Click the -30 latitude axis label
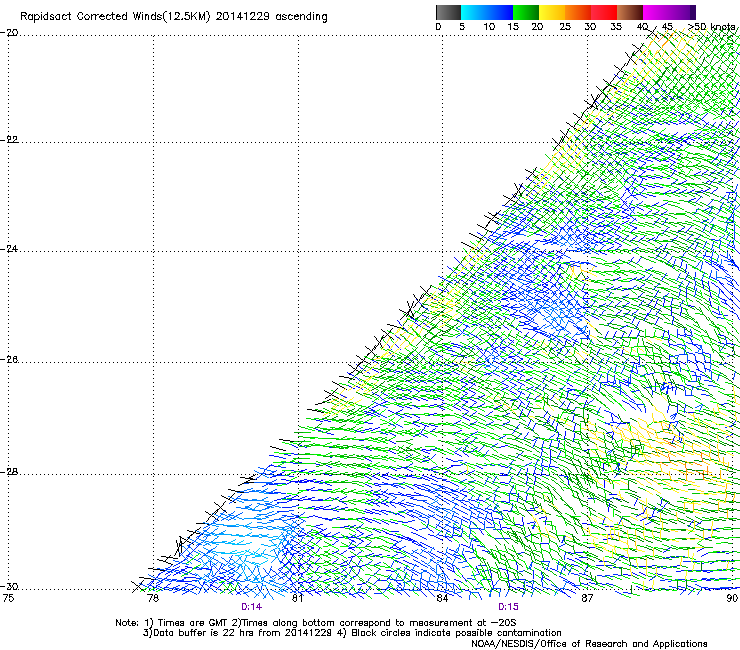Viewport: 740px width, 650px height. click(x=9, y=587)
